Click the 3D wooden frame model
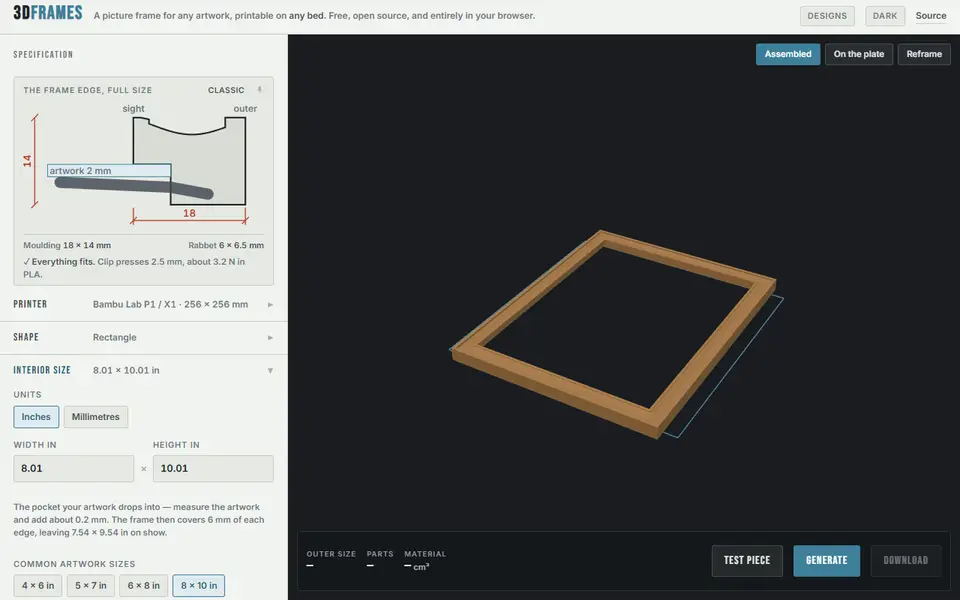This screenshot has width=960, height=600. tap(614, 334)
